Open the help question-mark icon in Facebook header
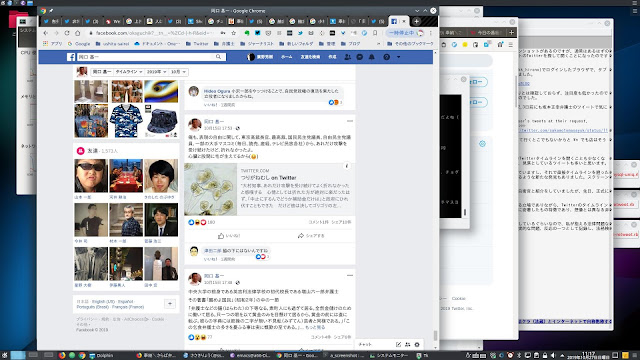The width and height of the screenshot is (640, 360). click(x=386, y=57)
